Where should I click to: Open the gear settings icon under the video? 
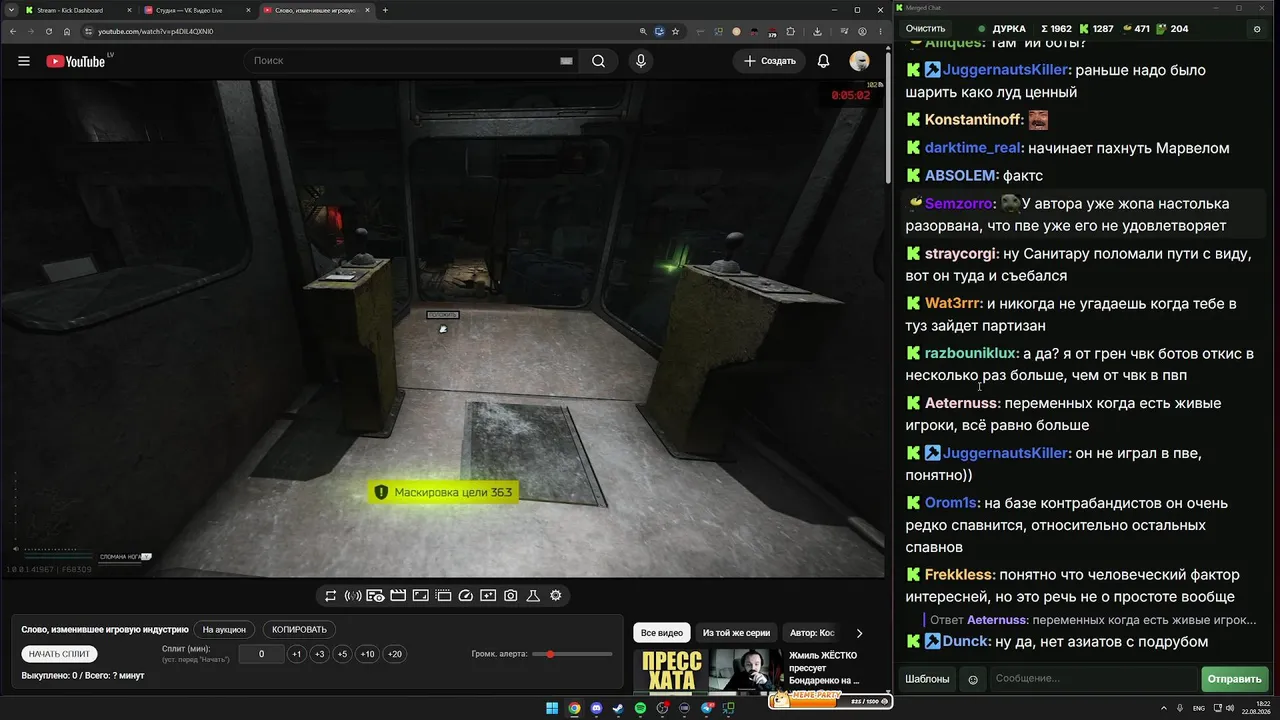coord(556,596)
